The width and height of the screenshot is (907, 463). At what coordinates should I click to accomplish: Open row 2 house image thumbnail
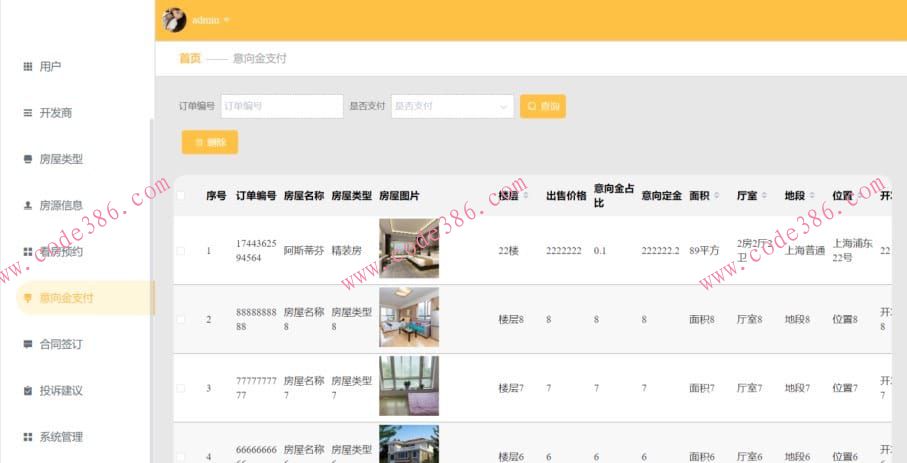click(409, 317)
